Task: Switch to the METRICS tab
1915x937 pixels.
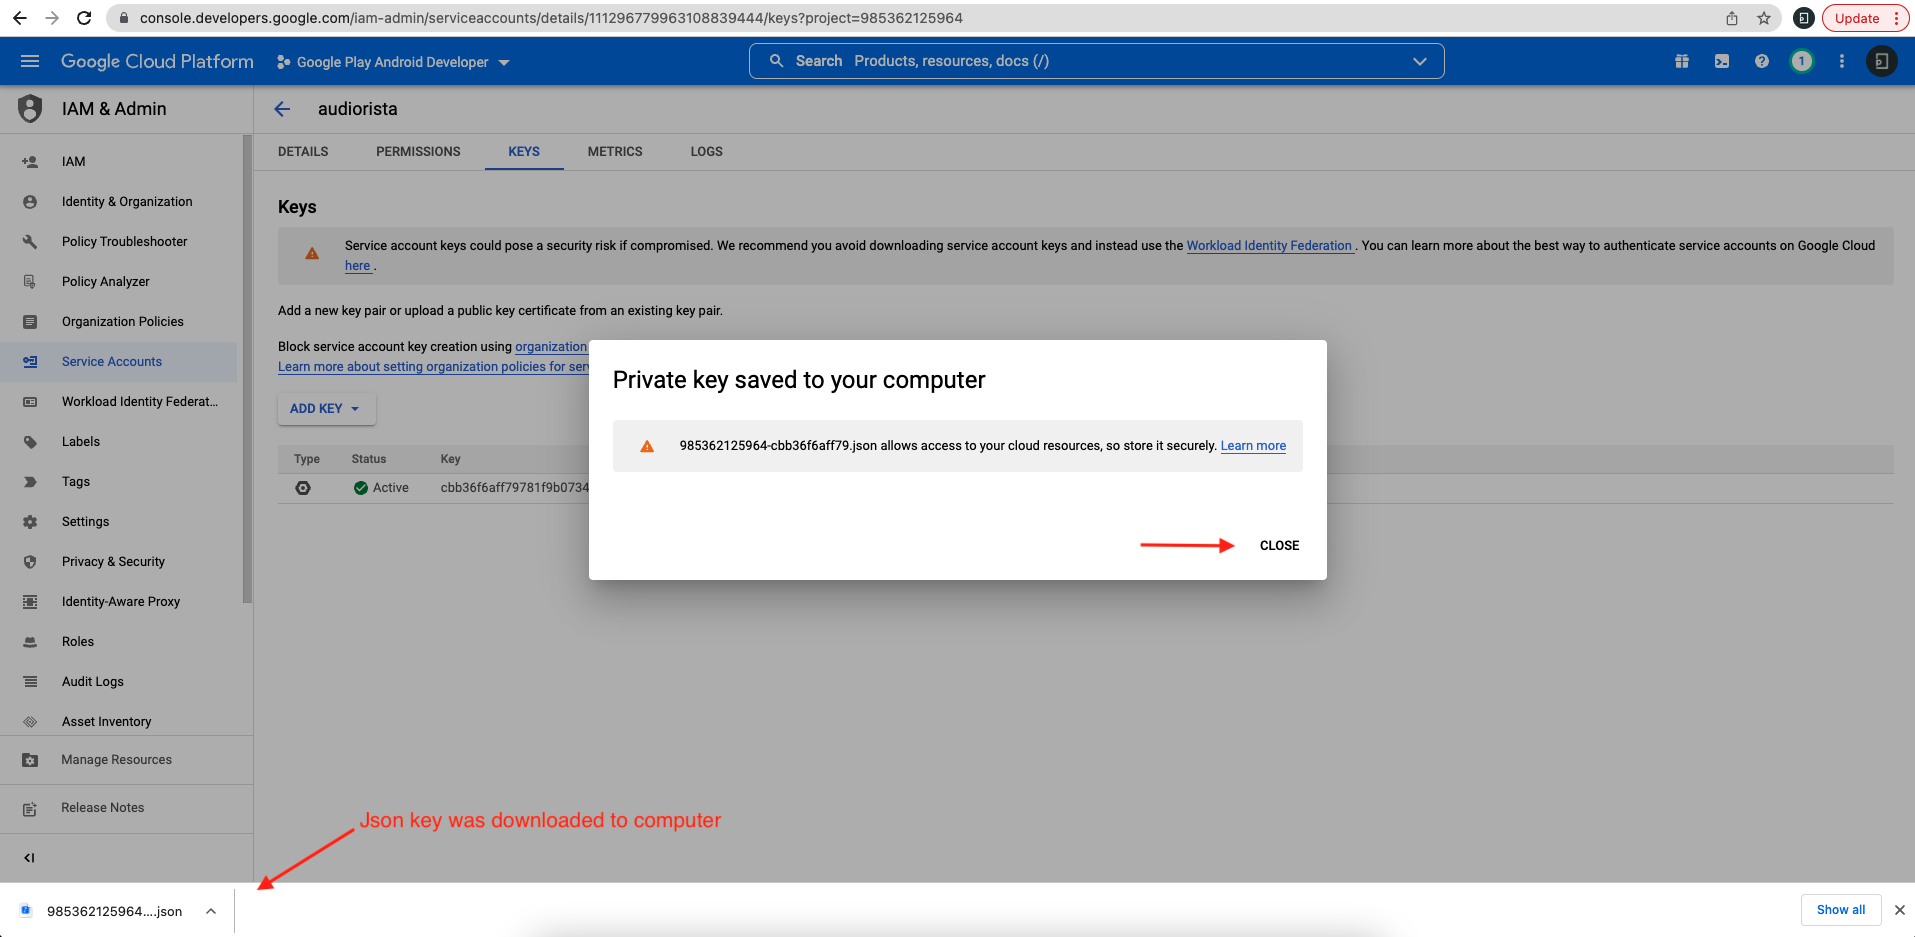Action: click(x=615, y=152)
